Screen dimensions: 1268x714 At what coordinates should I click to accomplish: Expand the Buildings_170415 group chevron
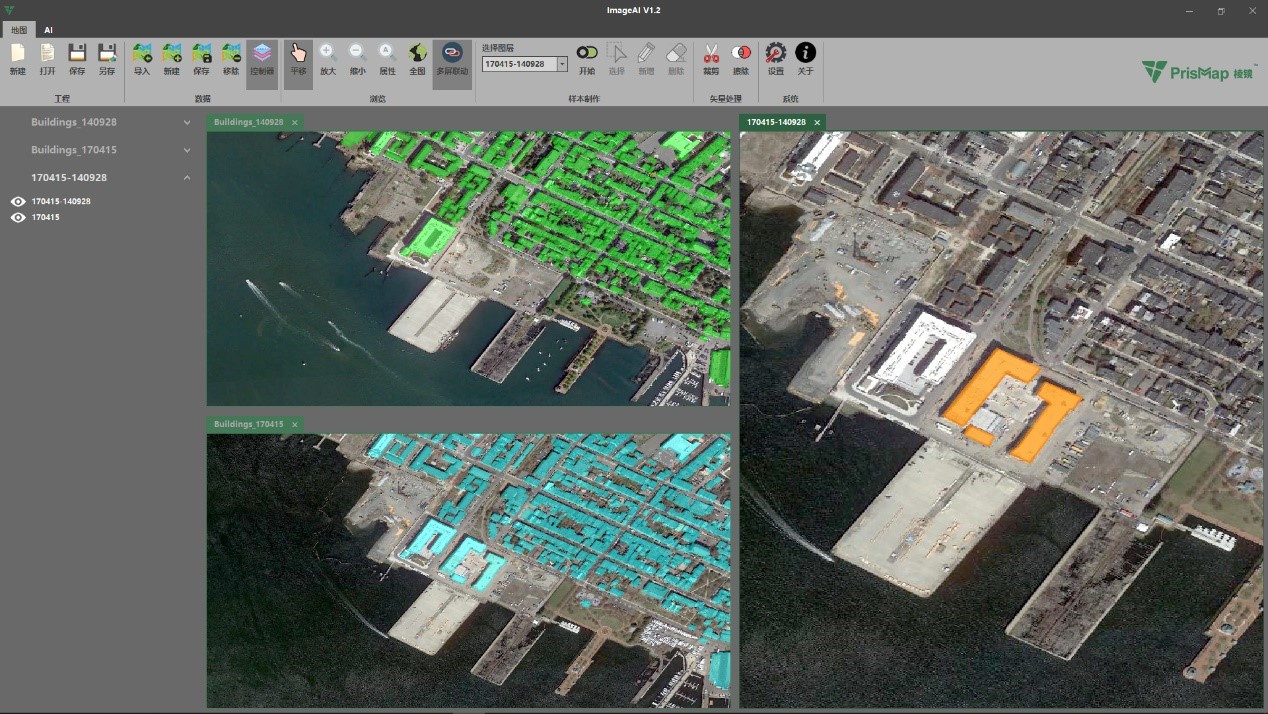pyautogui.click(x=187, y=150)
